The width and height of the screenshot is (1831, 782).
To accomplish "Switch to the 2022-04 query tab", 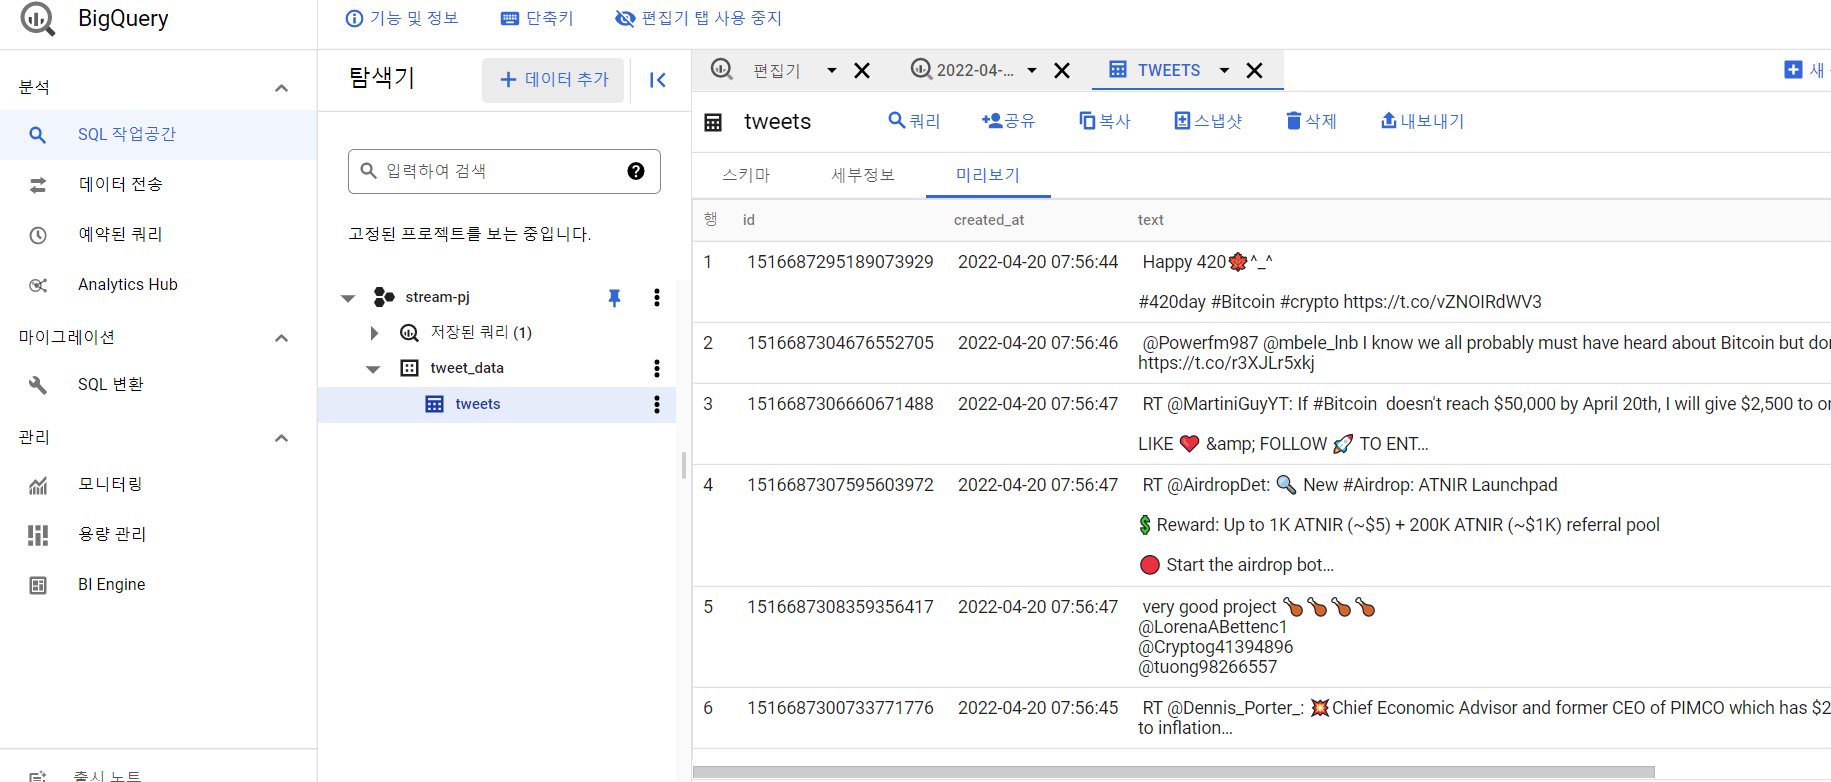I will (x=975, y=70).
